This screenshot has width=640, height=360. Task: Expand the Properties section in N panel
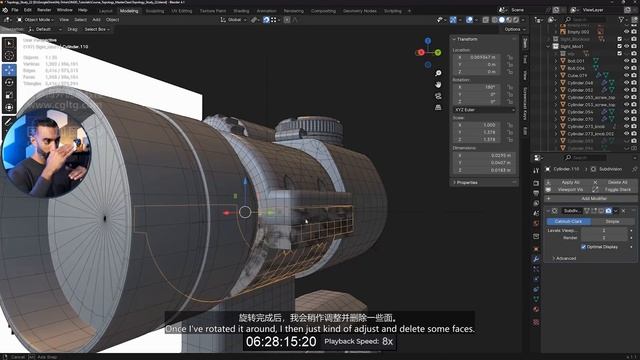point(484,182)
